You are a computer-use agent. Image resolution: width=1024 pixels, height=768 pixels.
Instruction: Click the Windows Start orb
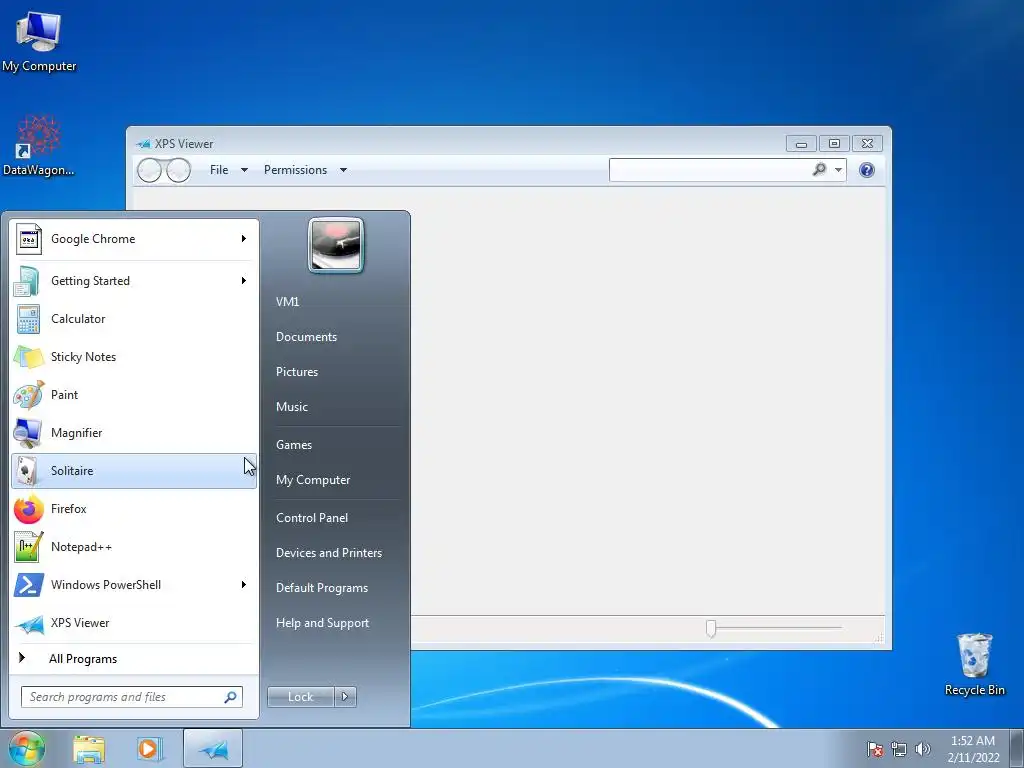(26, 748)
